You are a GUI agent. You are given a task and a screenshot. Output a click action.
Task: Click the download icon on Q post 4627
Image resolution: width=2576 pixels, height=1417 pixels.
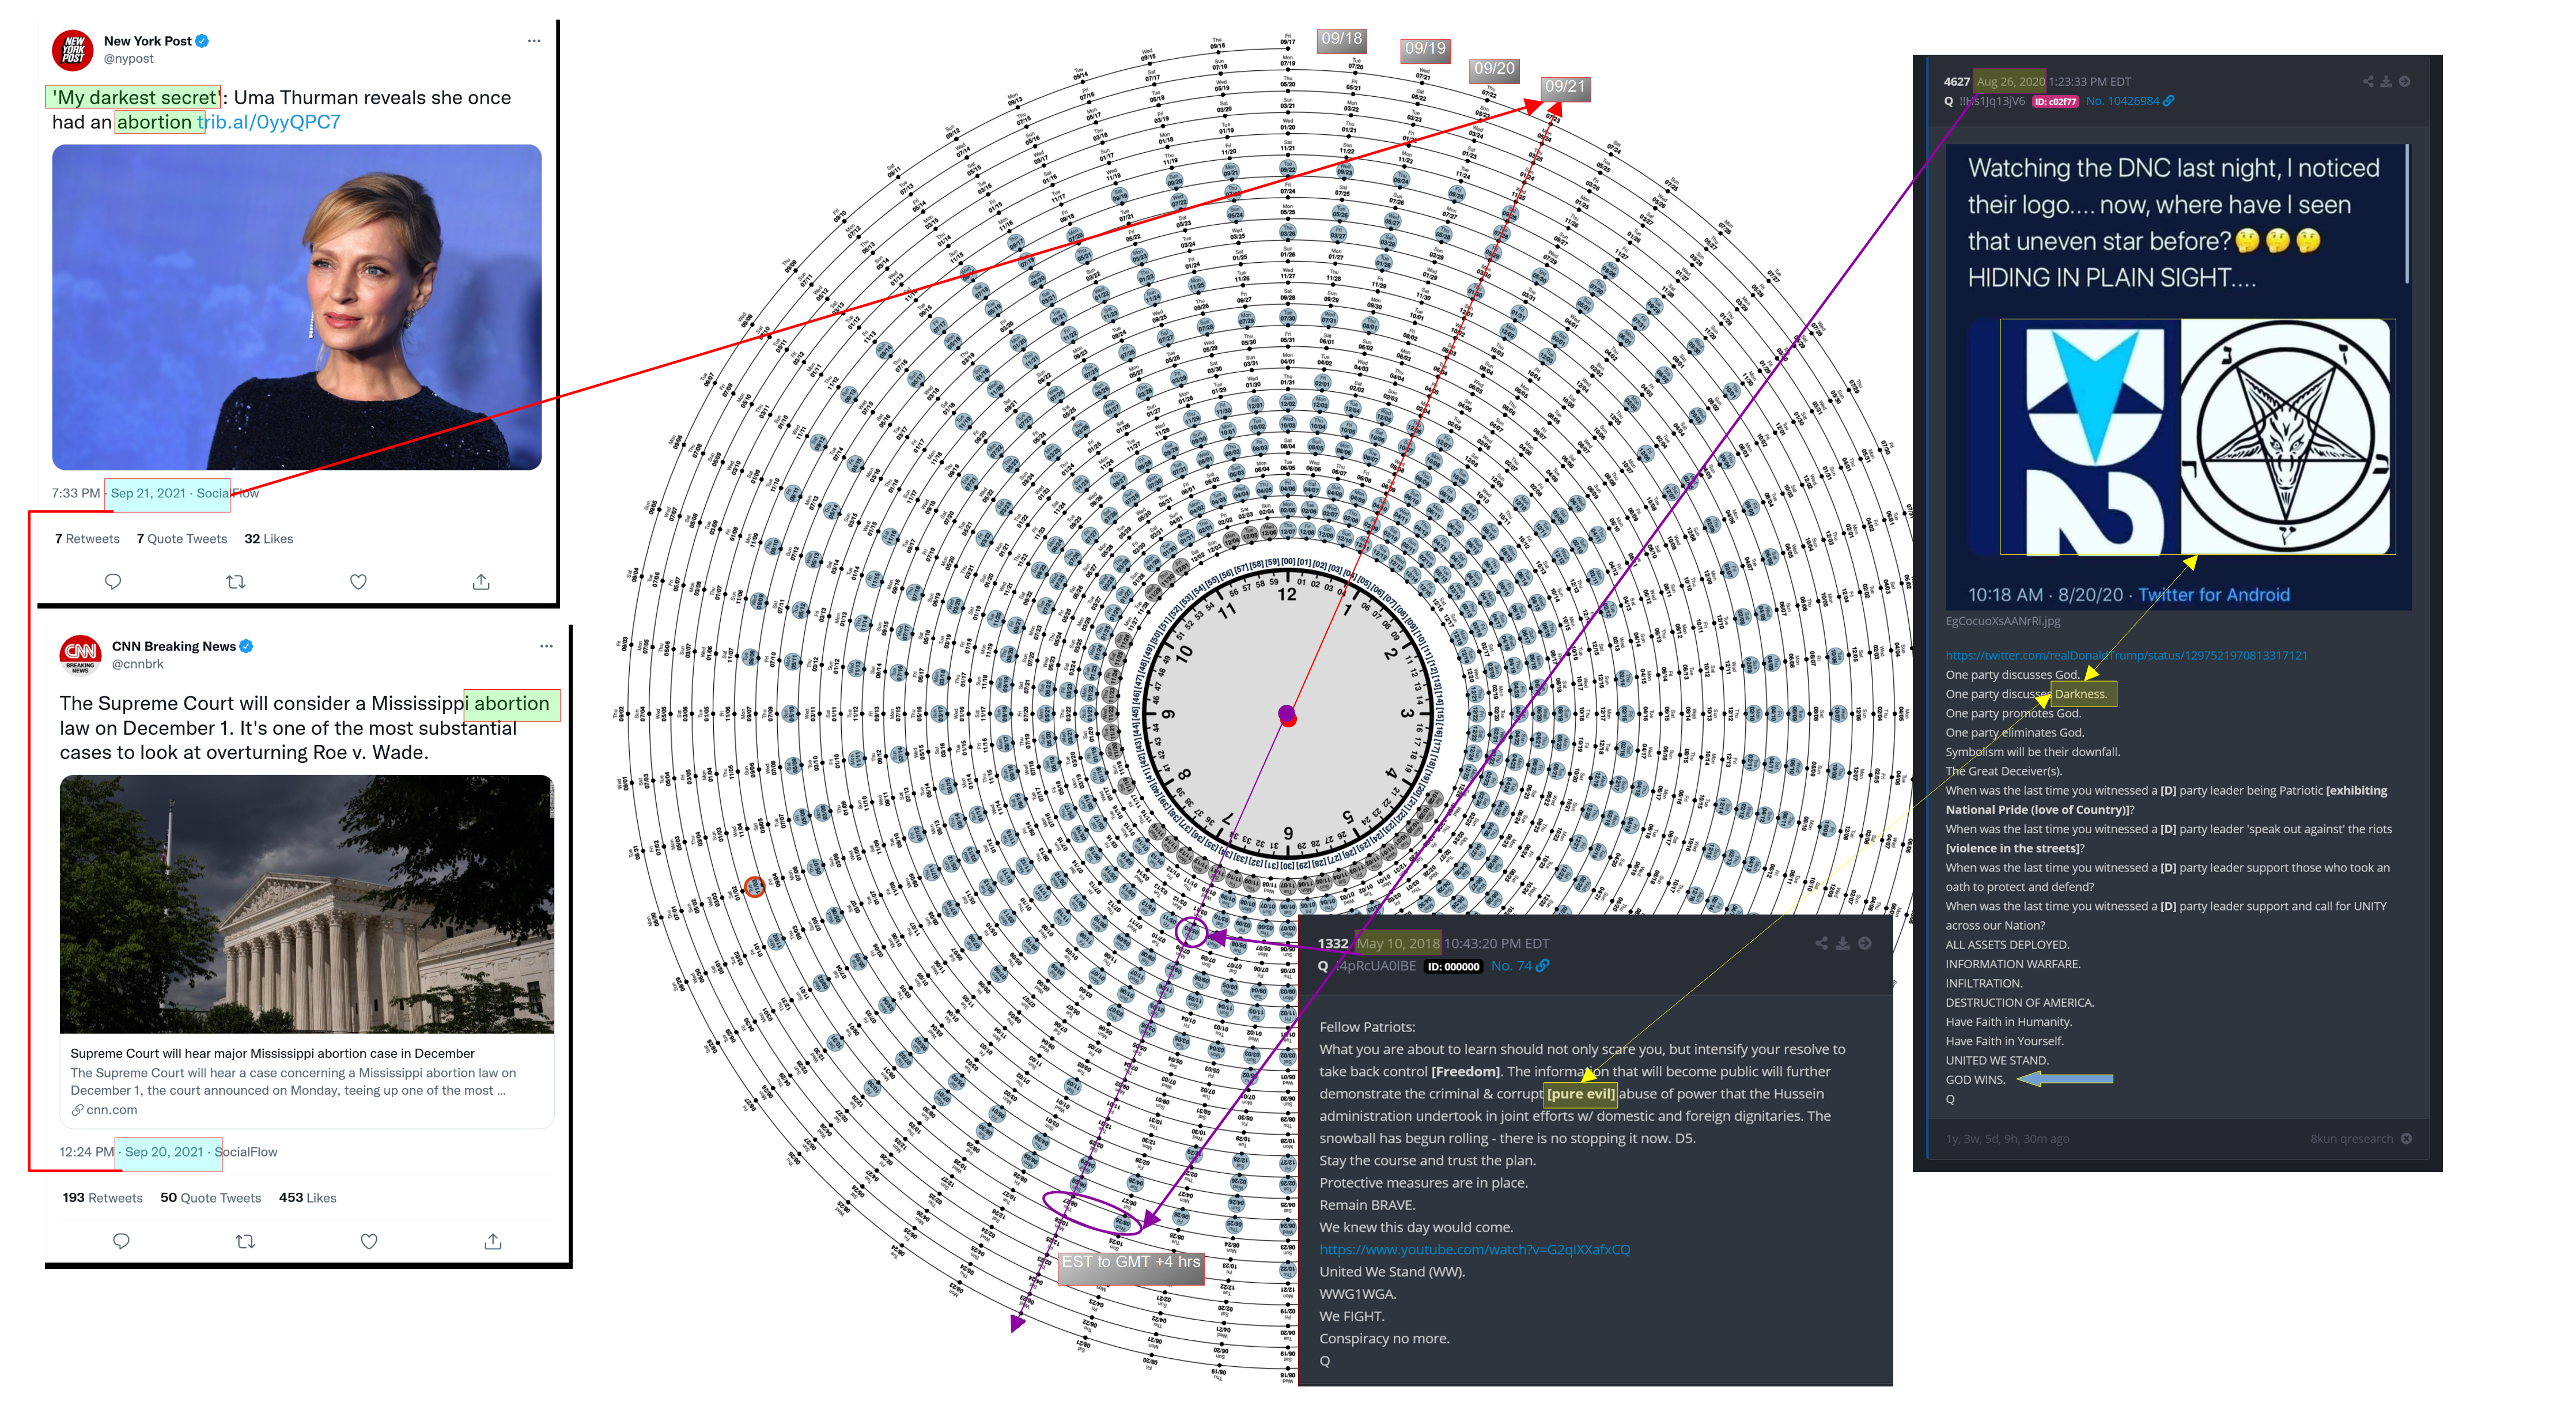pos(2386,82)
